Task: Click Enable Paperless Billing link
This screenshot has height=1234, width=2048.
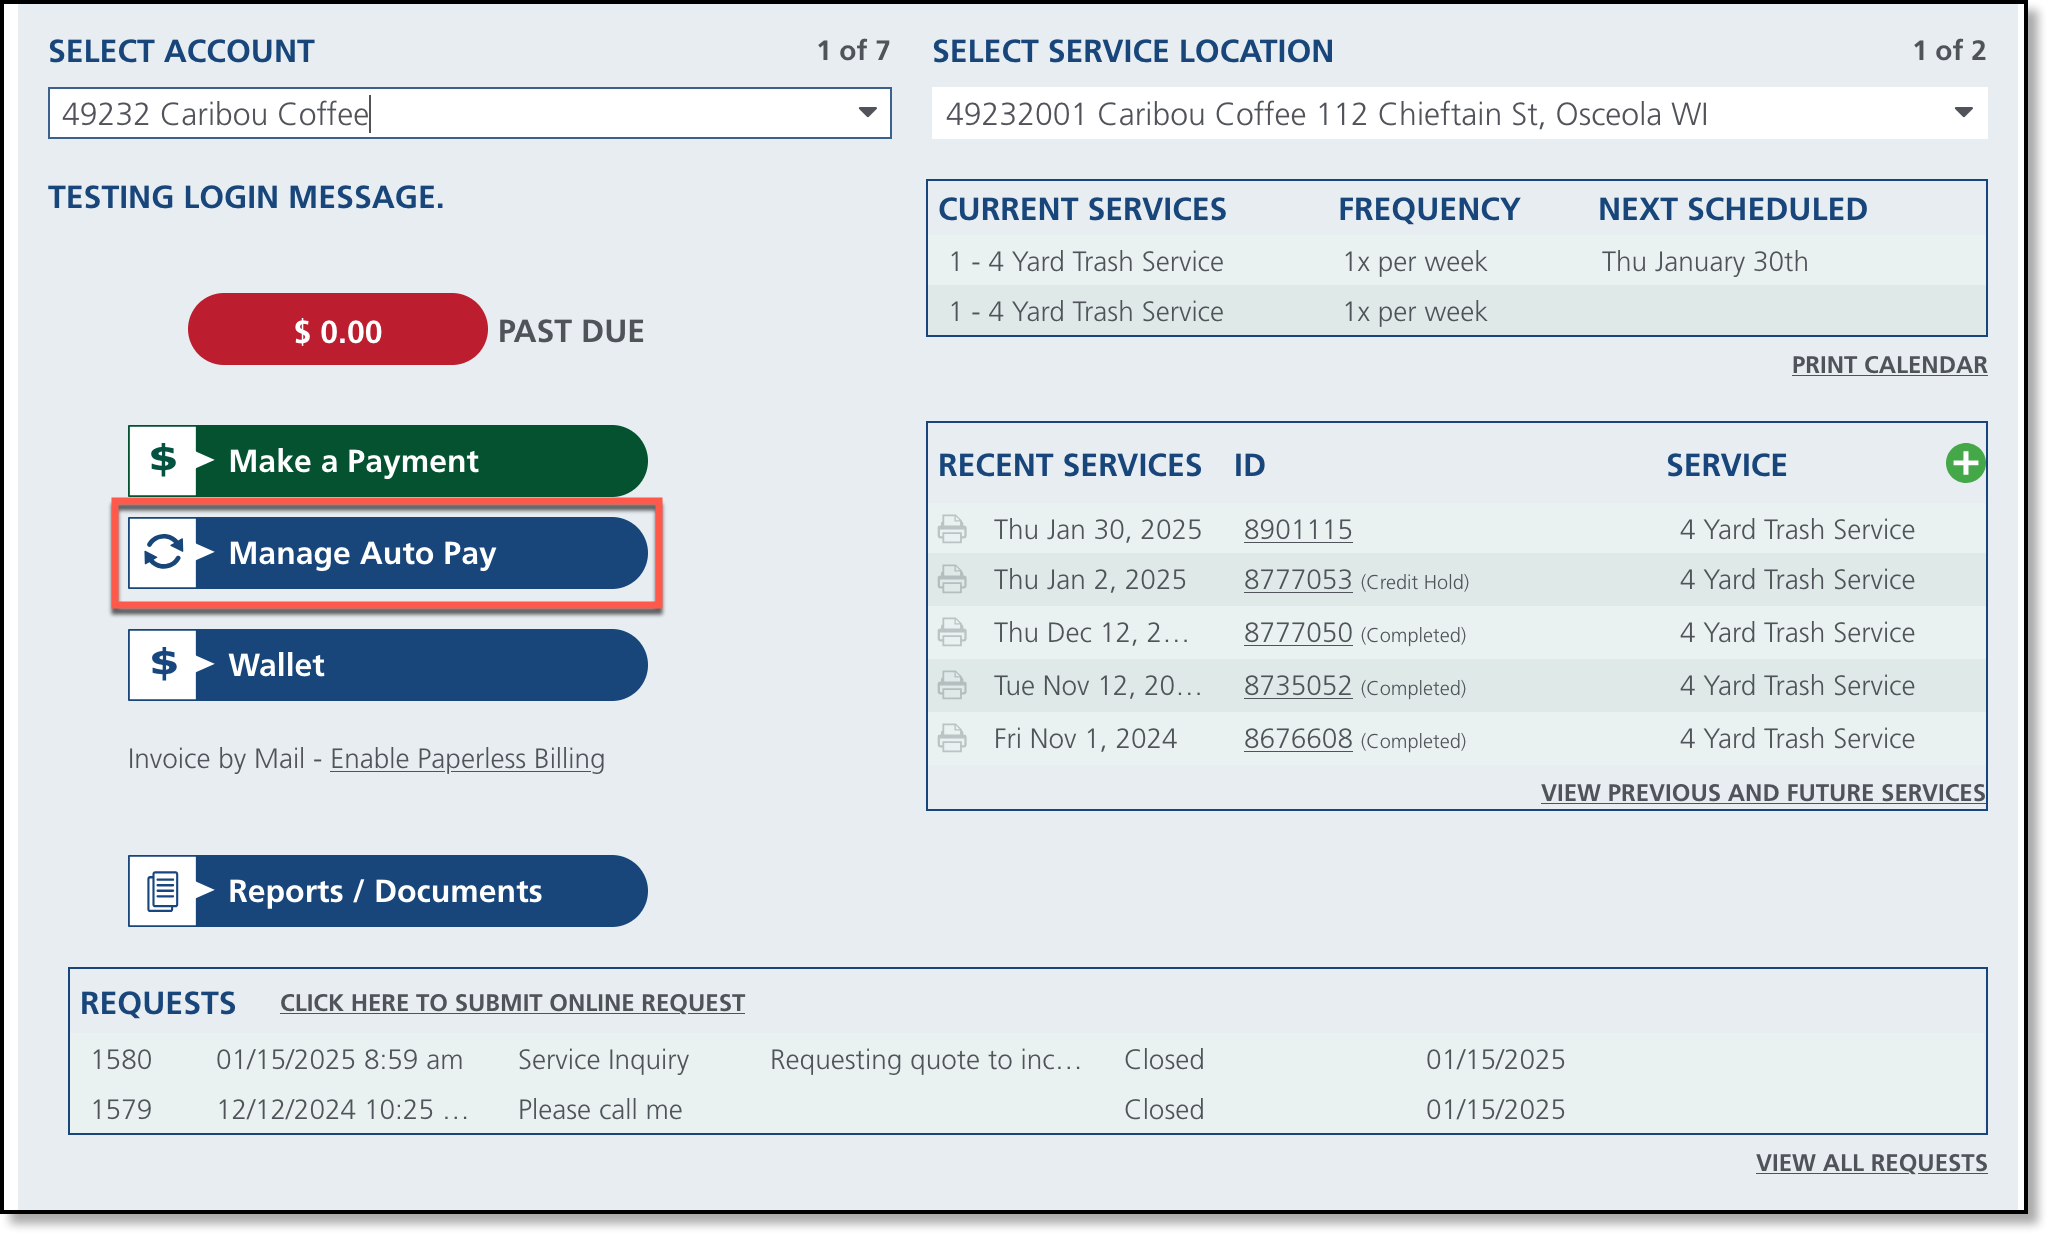Action: click(x=467, y=758)
